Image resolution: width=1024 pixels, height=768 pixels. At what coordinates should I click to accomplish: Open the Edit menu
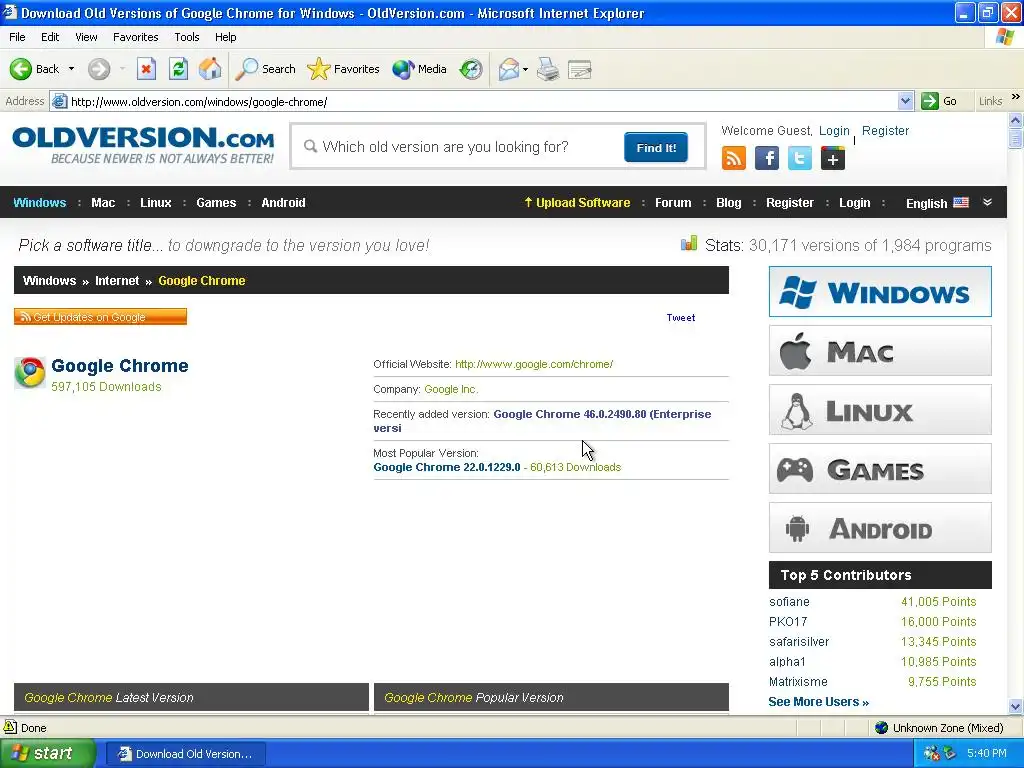(50, 37)
